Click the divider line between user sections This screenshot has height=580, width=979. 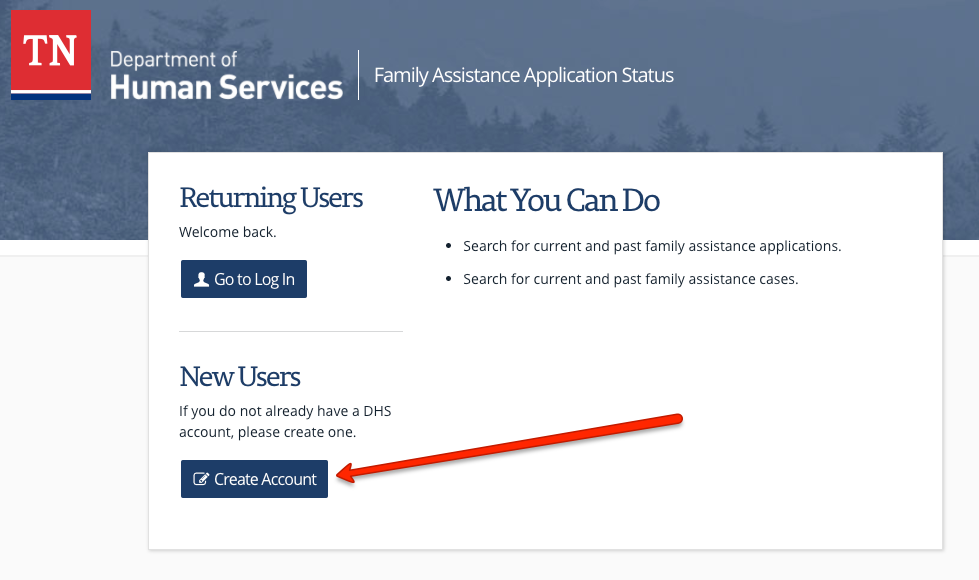(x=290, y=330)
